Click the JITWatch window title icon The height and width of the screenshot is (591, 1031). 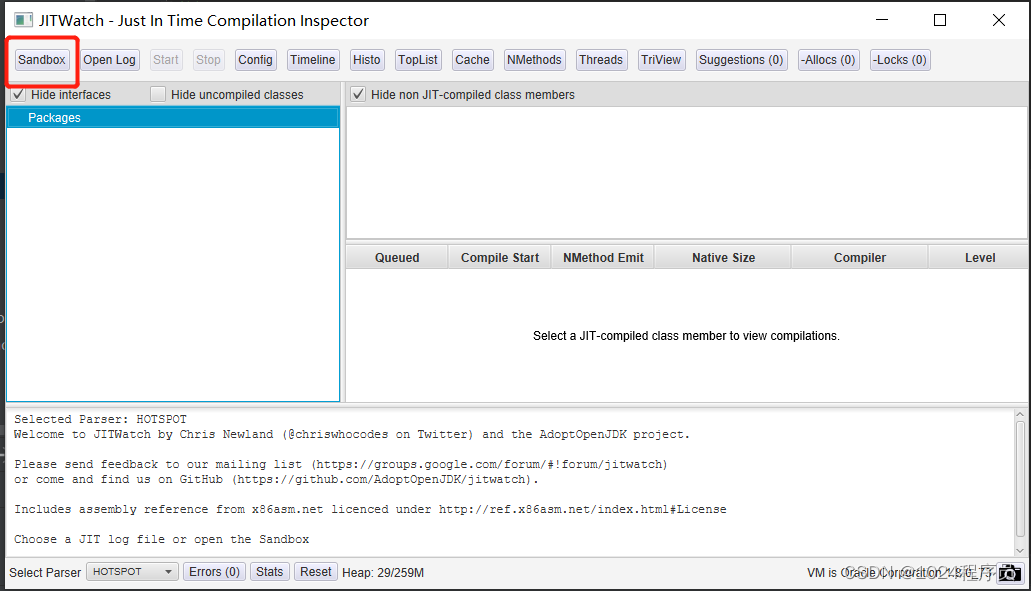[24, 20]
